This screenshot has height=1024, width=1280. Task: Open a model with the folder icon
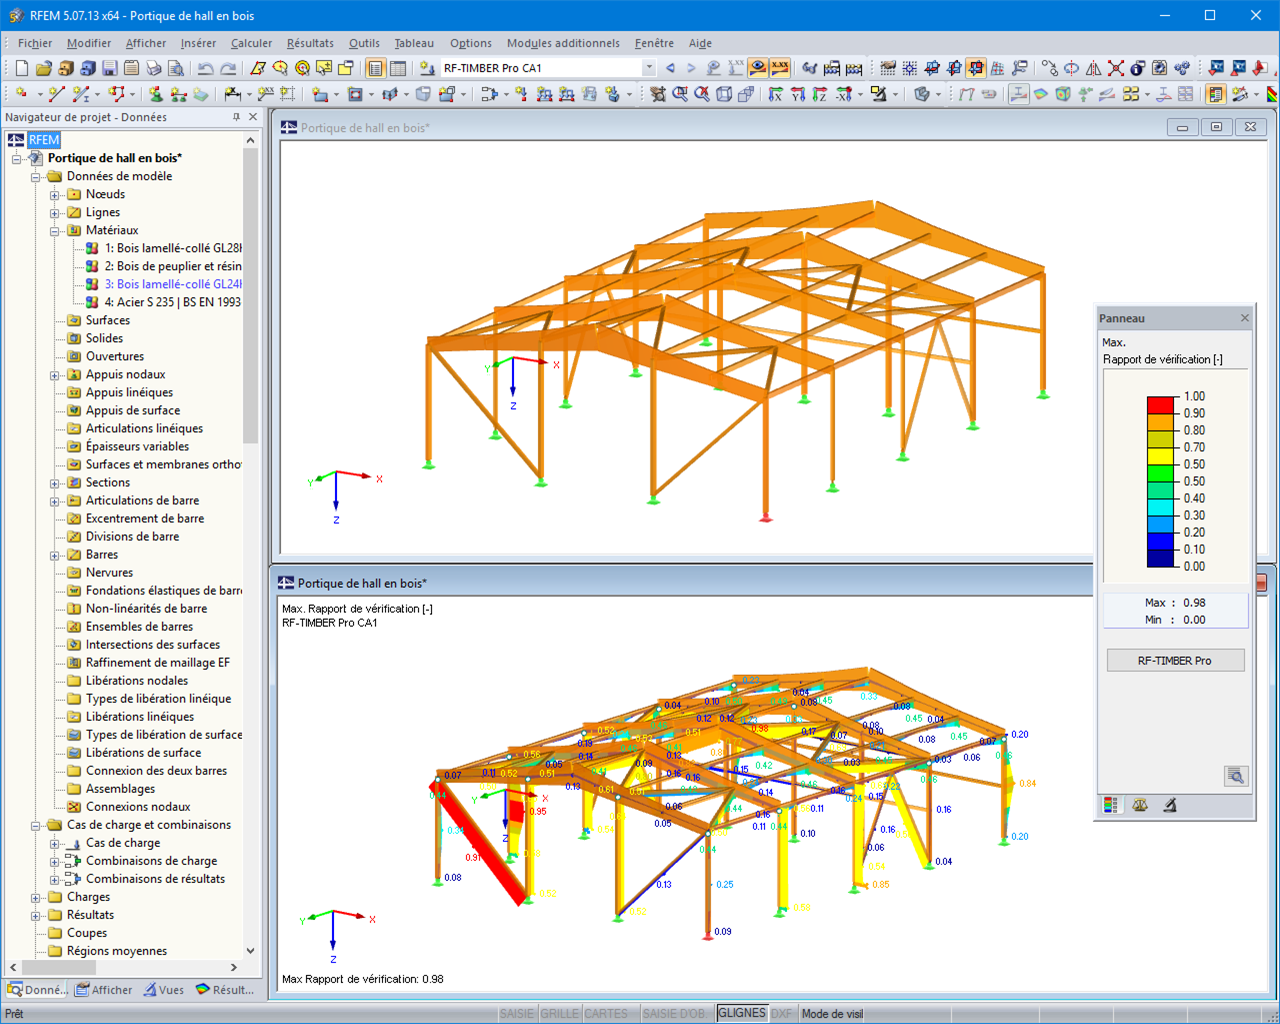pyautogui.click(x=43, y=68)
